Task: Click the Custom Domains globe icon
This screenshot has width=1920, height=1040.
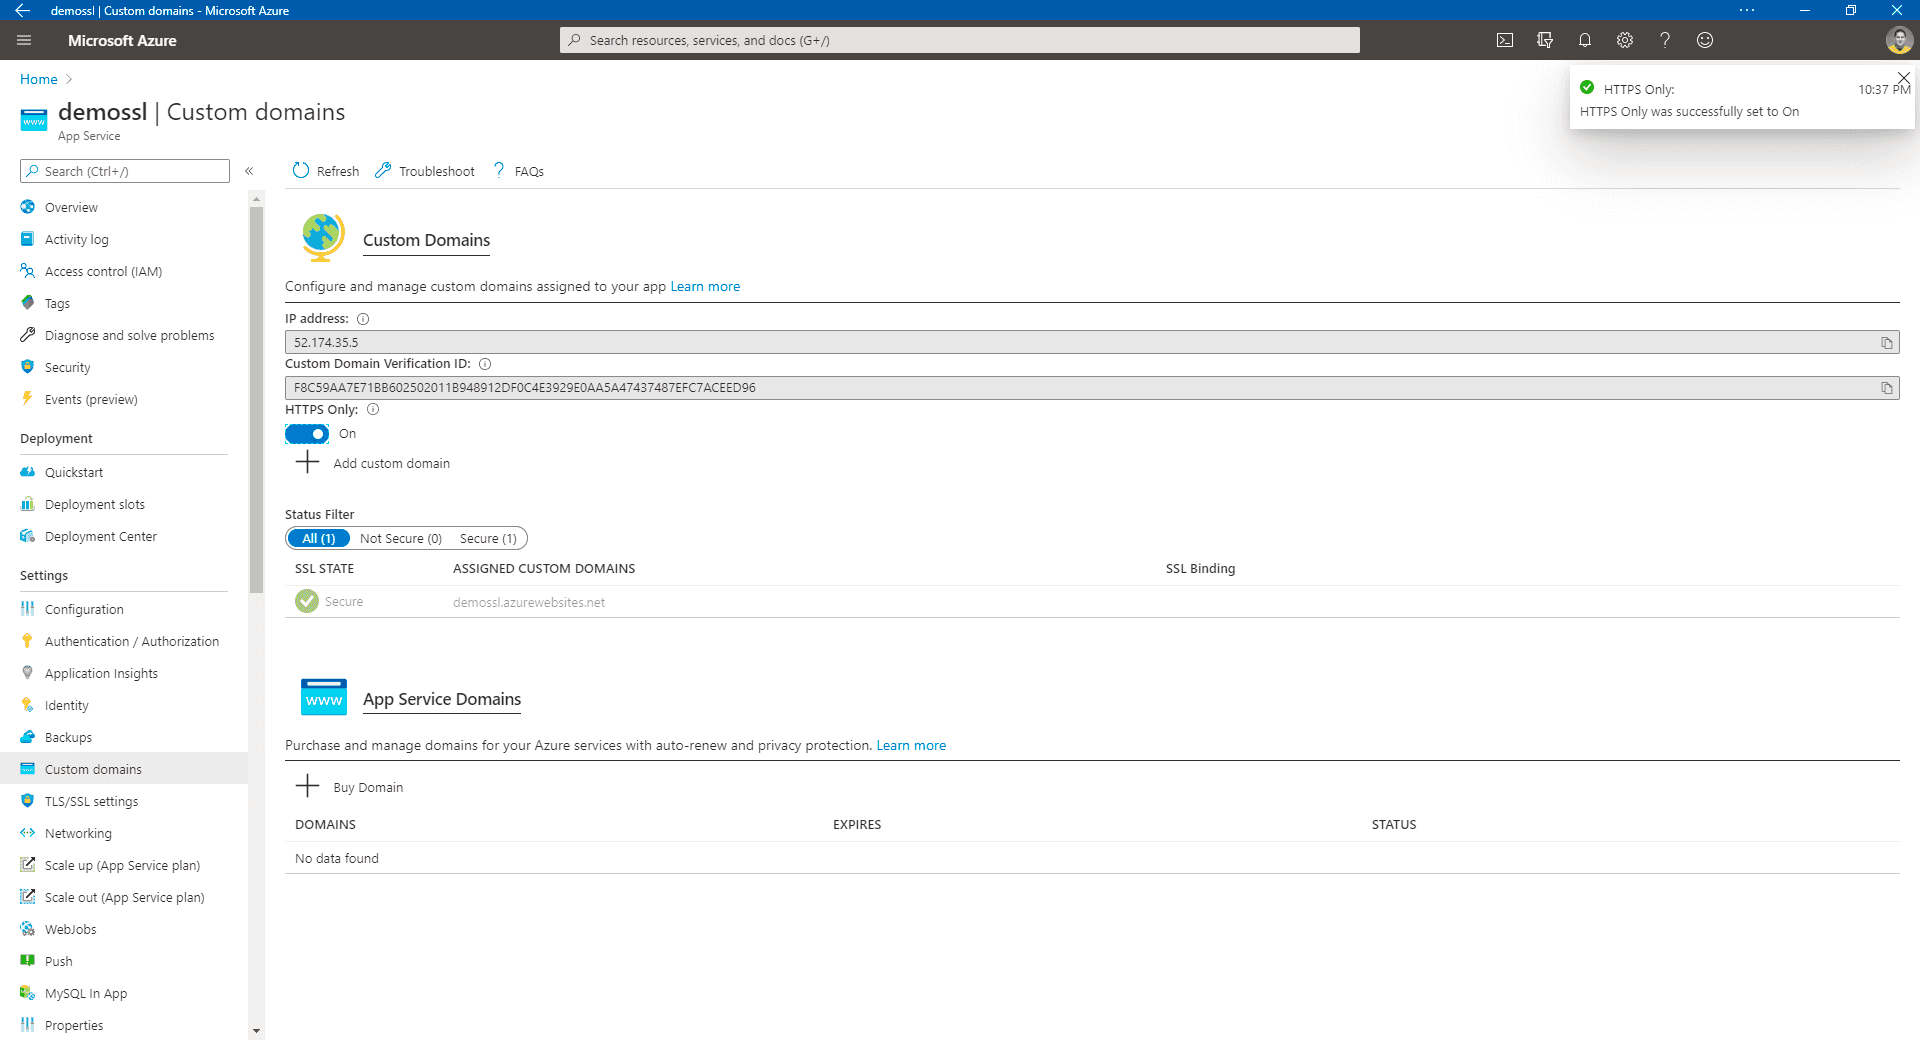Action: tap(322, 238)
